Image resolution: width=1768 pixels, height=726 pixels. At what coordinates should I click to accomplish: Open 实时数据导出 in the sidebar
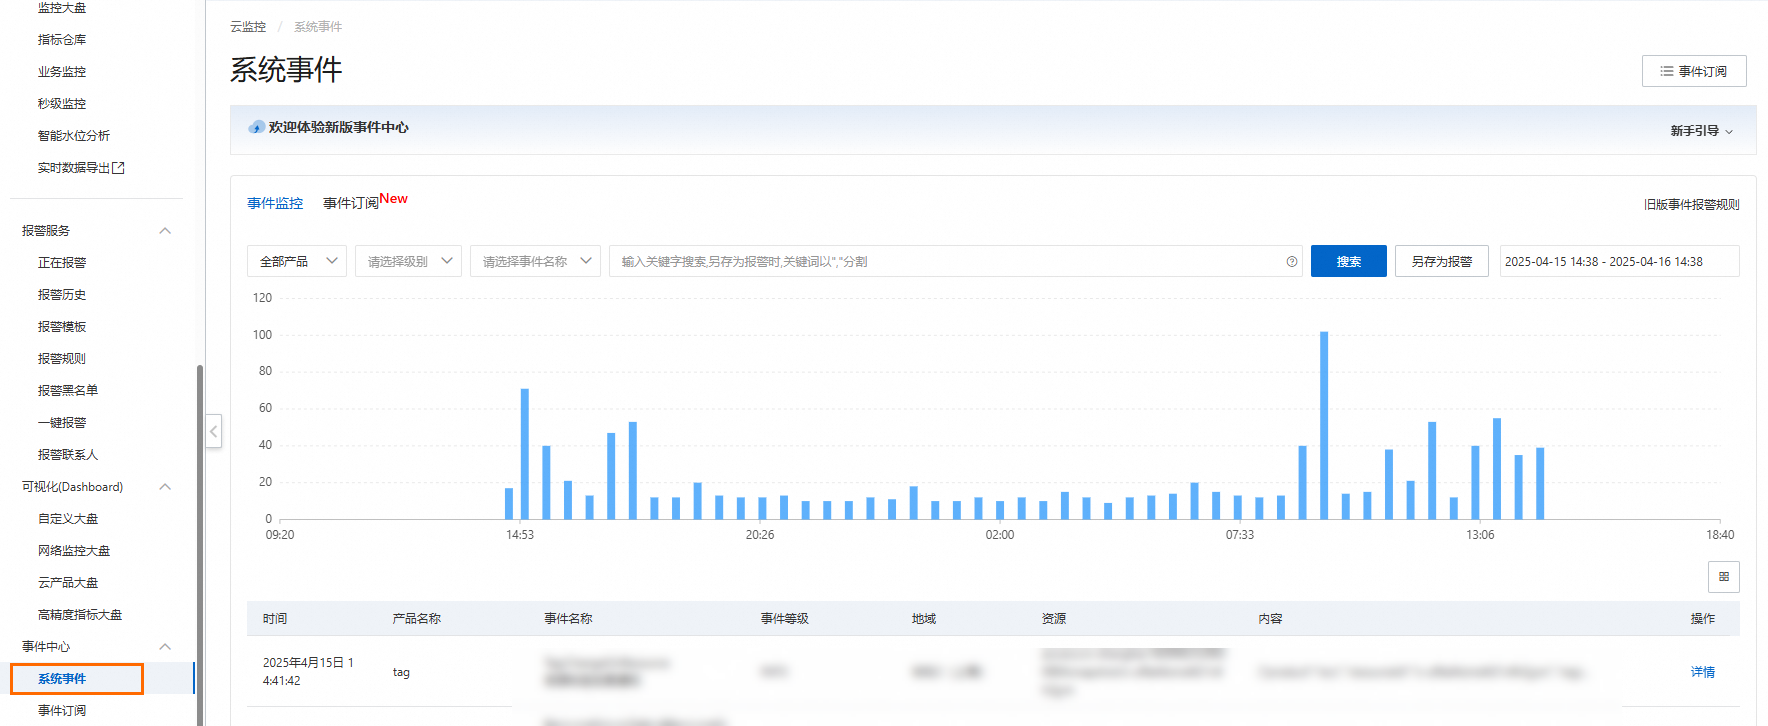tap(74, 168)
